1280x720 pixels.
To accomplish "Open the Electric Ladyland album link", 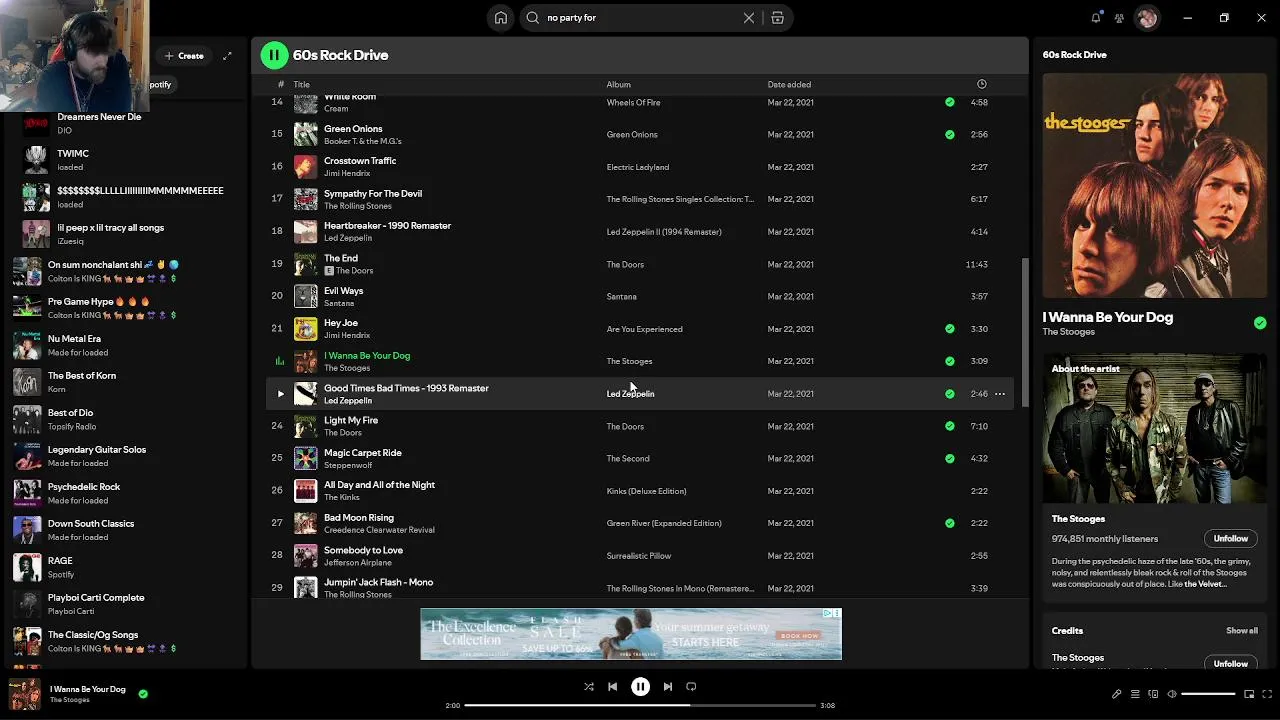I will coord(638,167).
